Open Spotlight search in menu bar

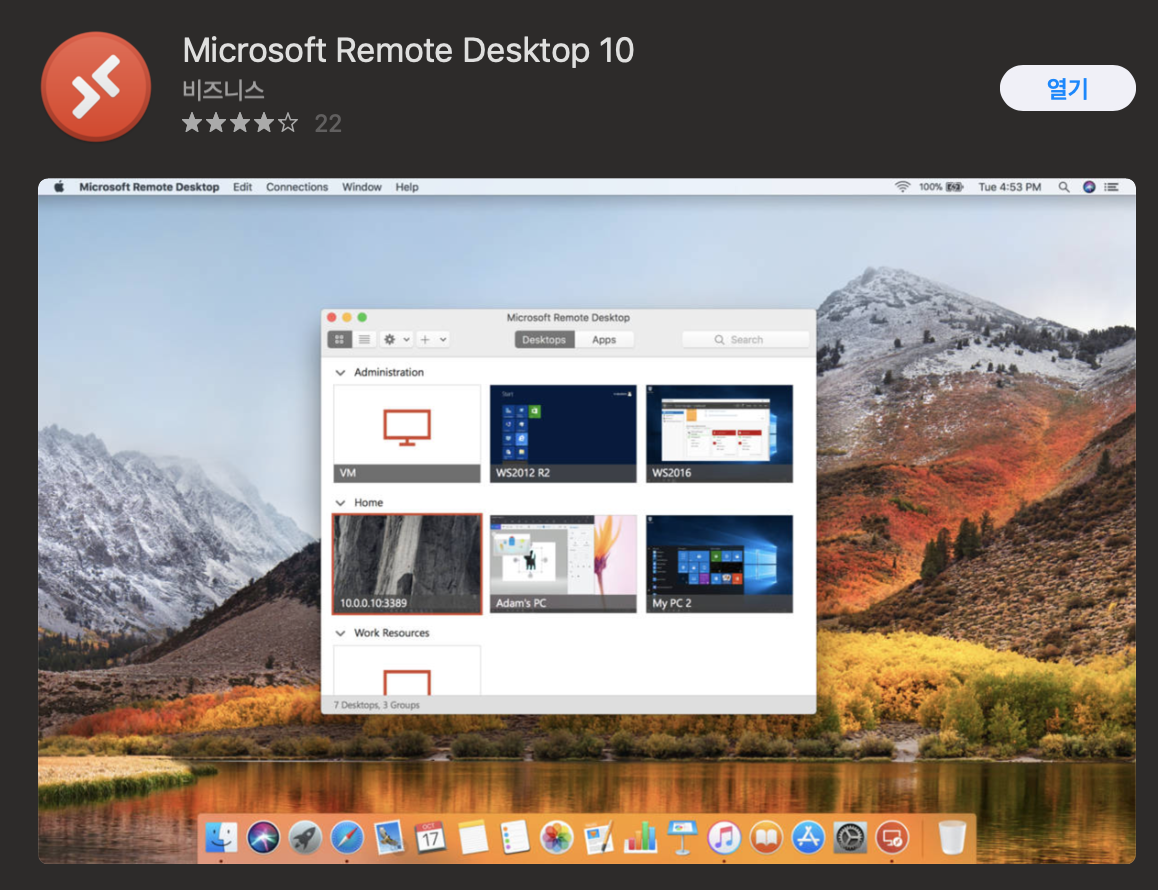[1063, 187]
